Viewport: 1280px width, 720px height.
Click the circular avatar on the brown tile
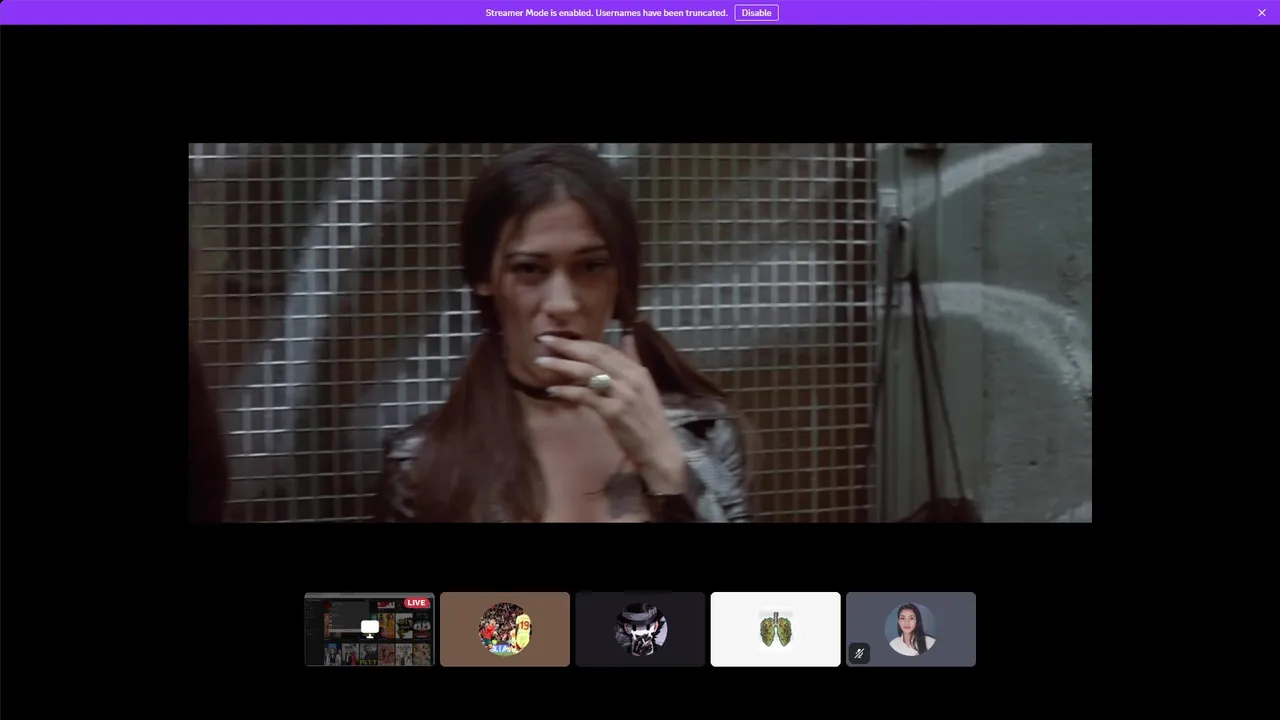[505, 629]
